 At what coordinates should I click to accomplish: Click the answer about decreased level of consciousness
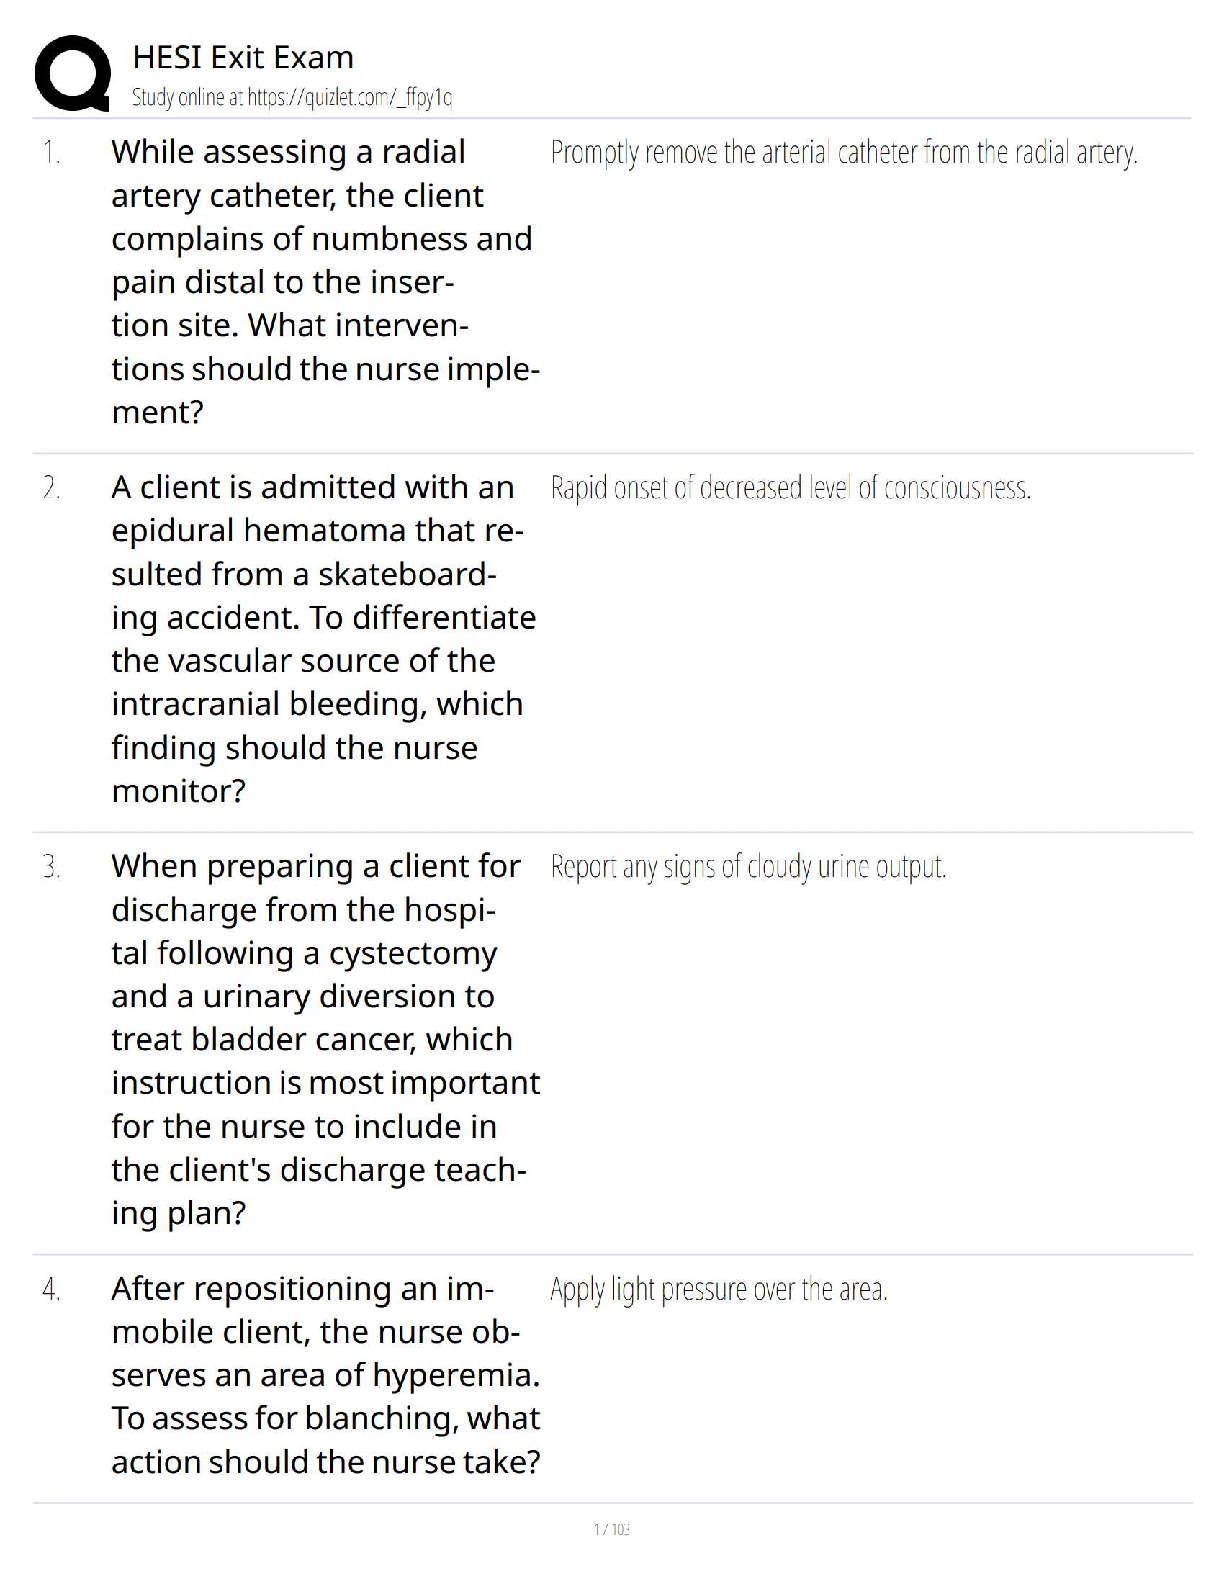click(790, 488)
